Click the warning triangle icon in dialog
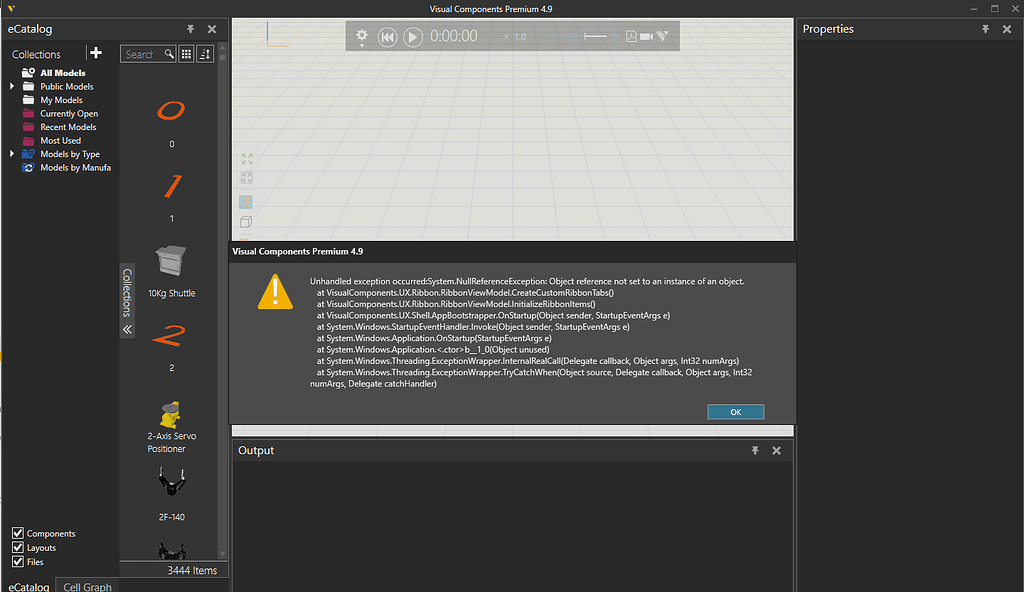The image size is (1024, 592). [x=275, y=291]
